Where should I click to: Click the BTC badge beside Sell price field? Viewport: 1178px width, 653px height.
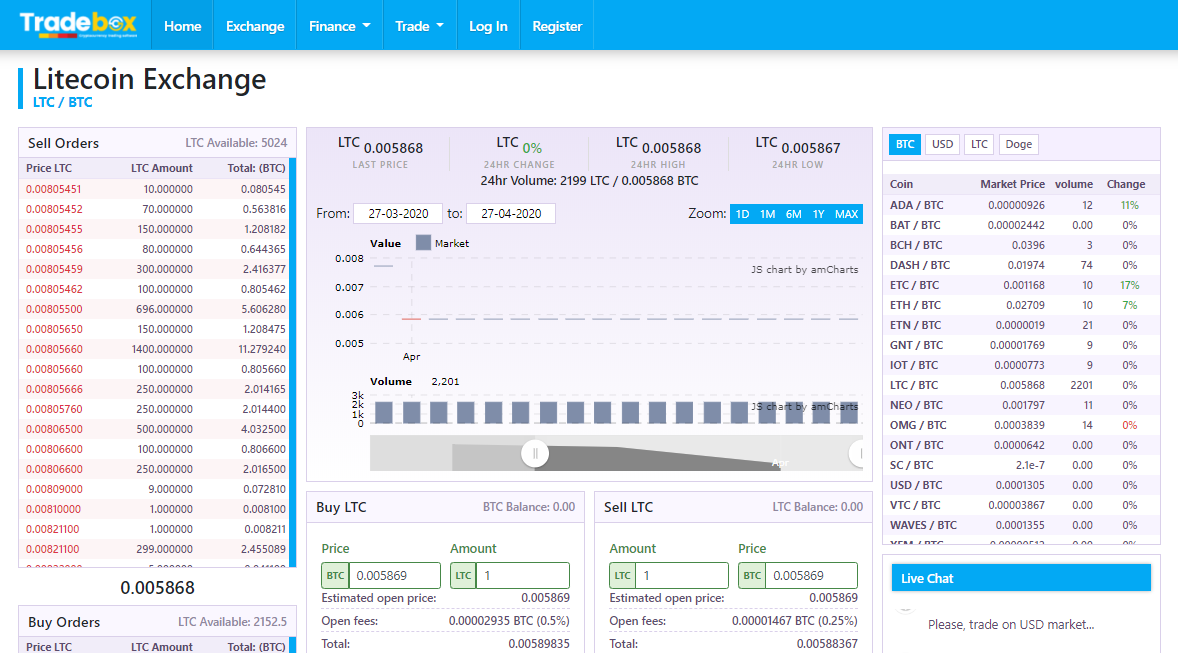(x=752, y=576)
